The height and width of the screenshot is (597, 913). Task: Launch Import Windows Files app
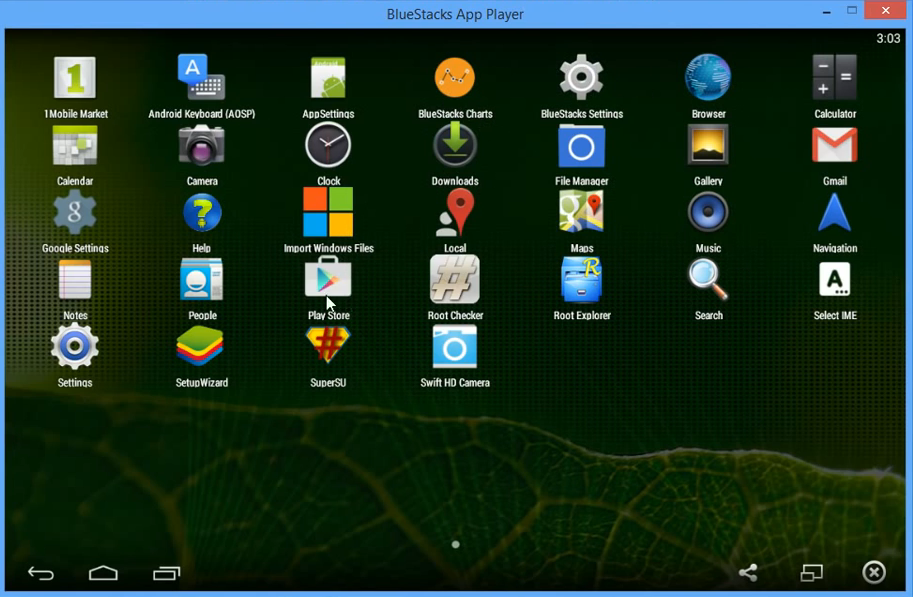click(328, 212)
